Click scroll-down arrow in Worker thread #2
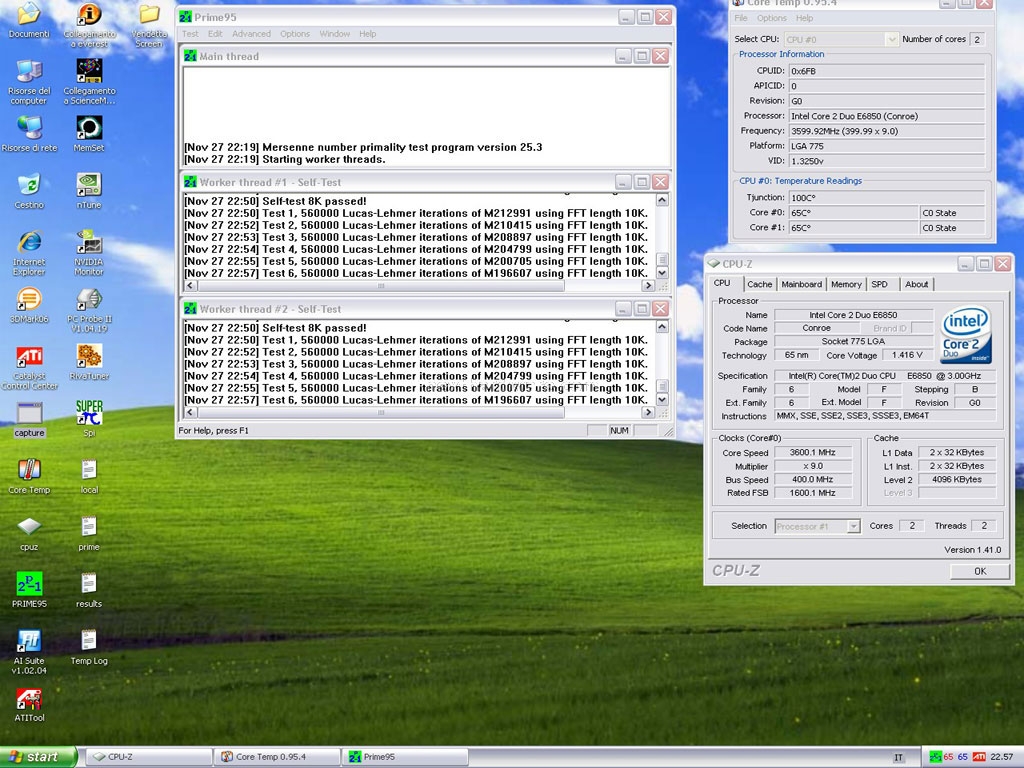 tap(662, 400)
